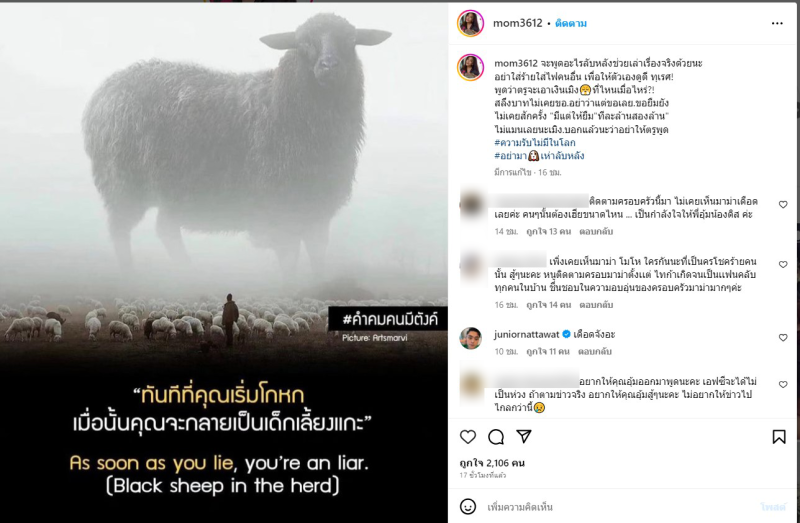800x523 pixels.
Task: Like the post with the heart icon
Action: [468, 437]
